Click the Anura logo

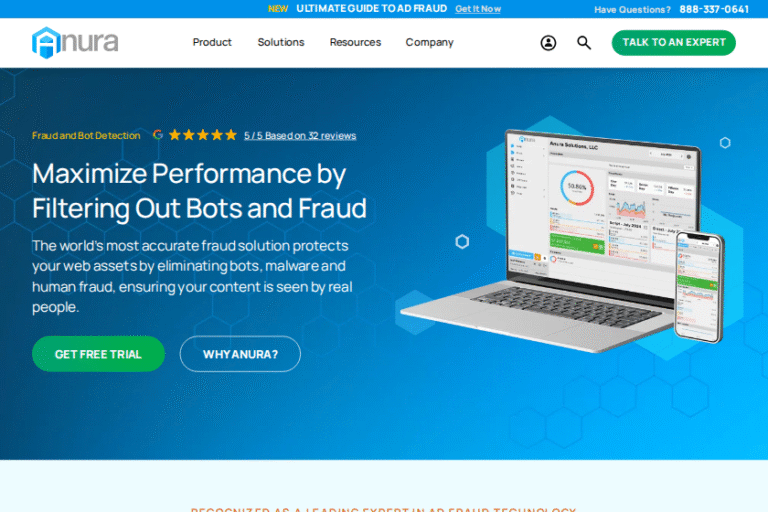[x=75, y=43]
